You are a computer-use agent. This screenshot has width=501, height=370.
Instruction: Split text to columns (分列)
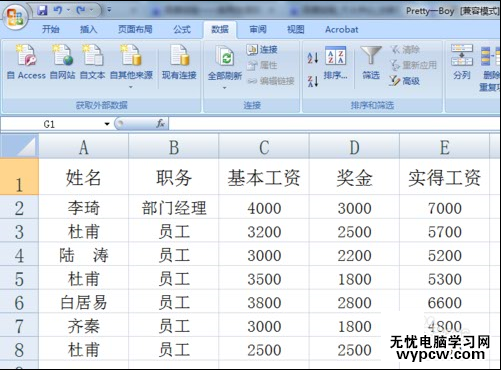tap(462, 63)
